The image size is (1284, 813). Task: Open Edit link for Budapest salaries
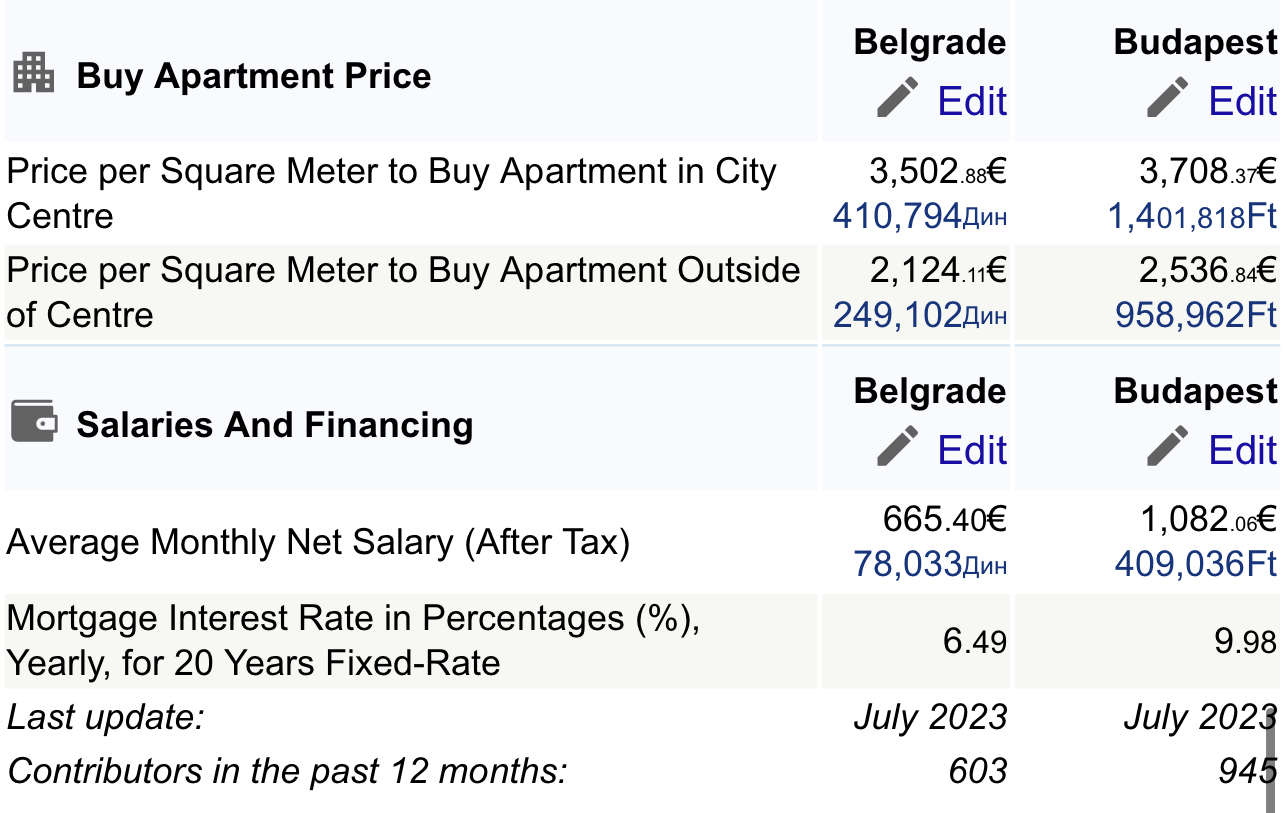coord(1242,451)
